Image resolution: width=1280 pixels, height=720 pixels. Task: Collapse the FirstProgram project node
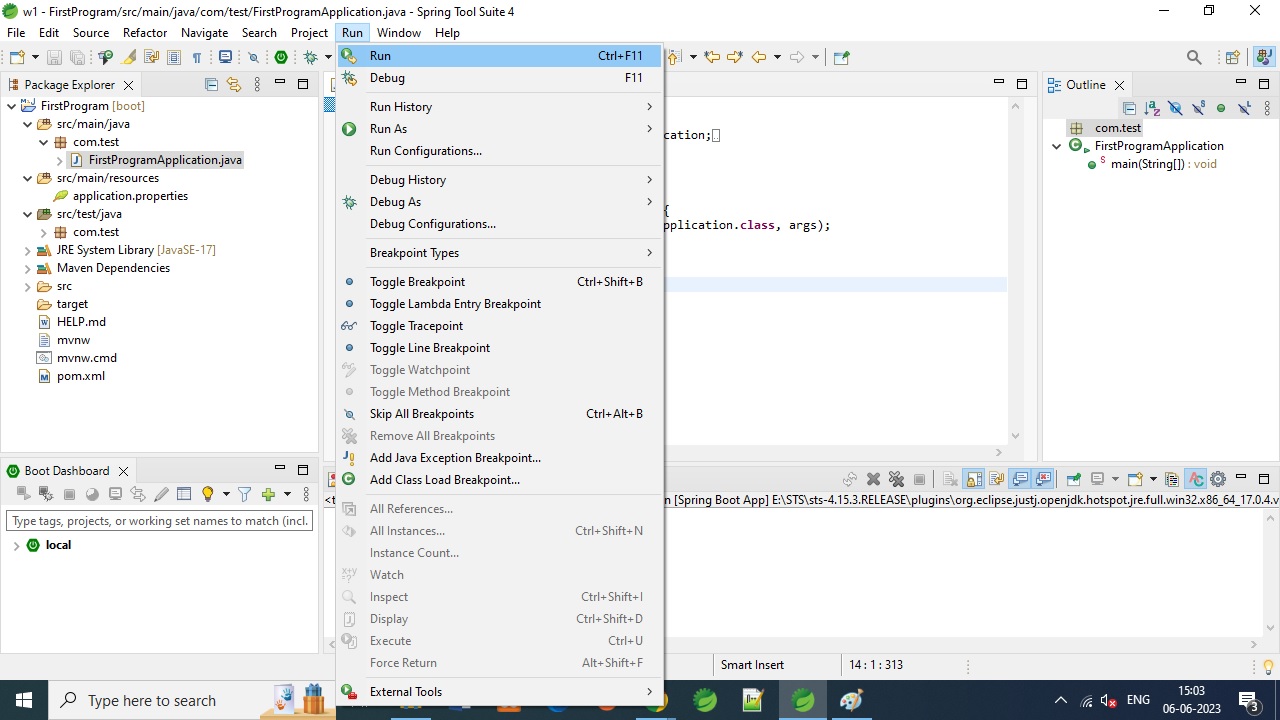[11, 106]
